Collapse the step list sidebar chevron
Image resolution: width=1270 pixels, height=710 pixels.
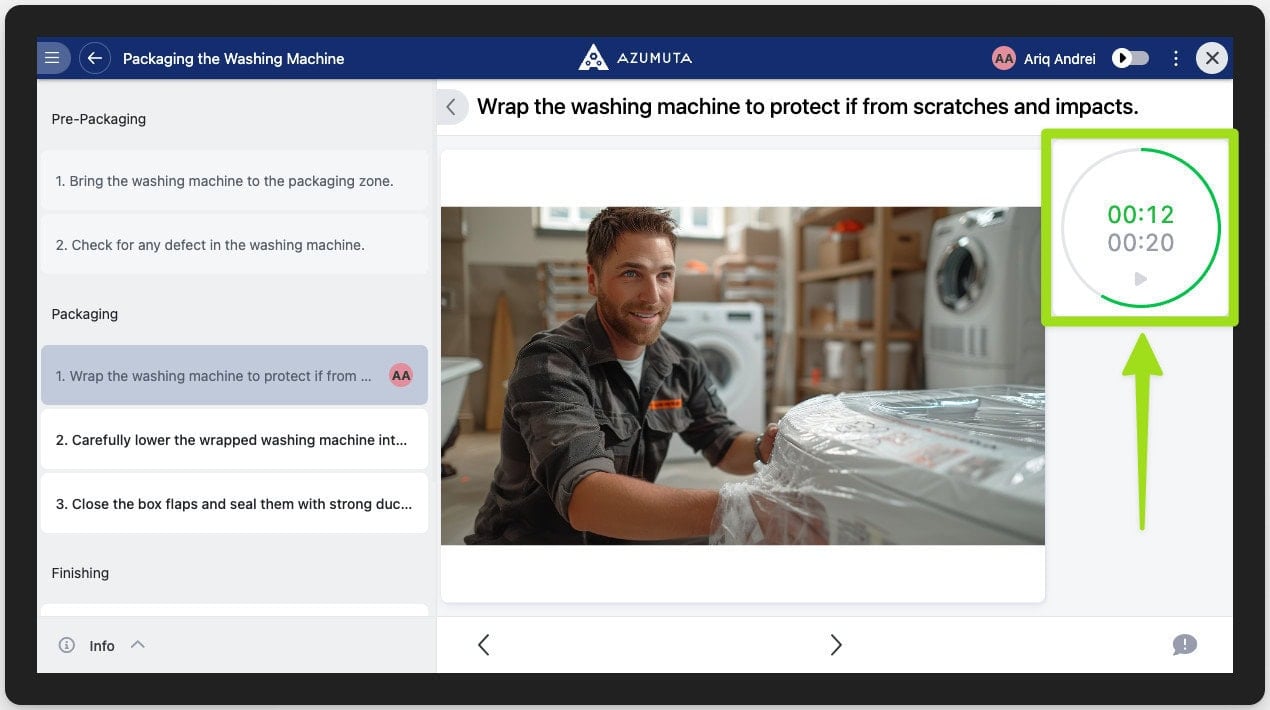(x=451, y=107)
